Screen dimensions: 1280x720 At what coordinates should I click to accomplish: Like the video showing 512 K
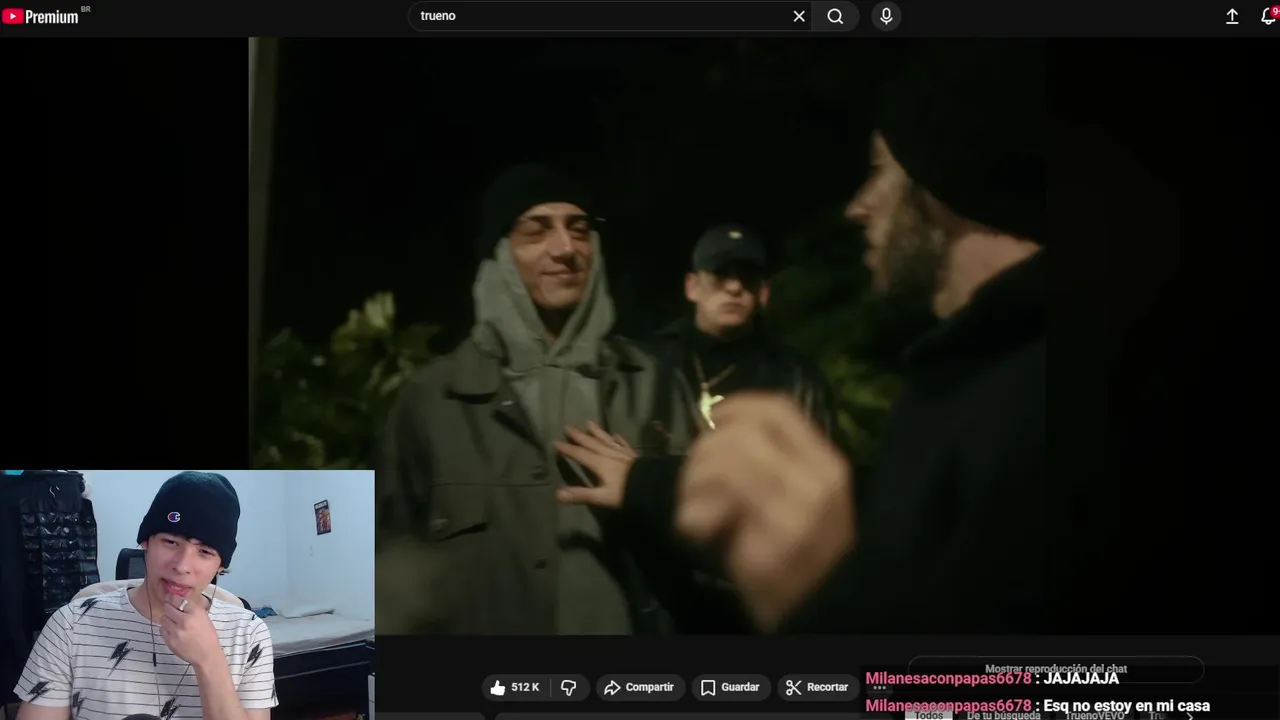[514, 687]
